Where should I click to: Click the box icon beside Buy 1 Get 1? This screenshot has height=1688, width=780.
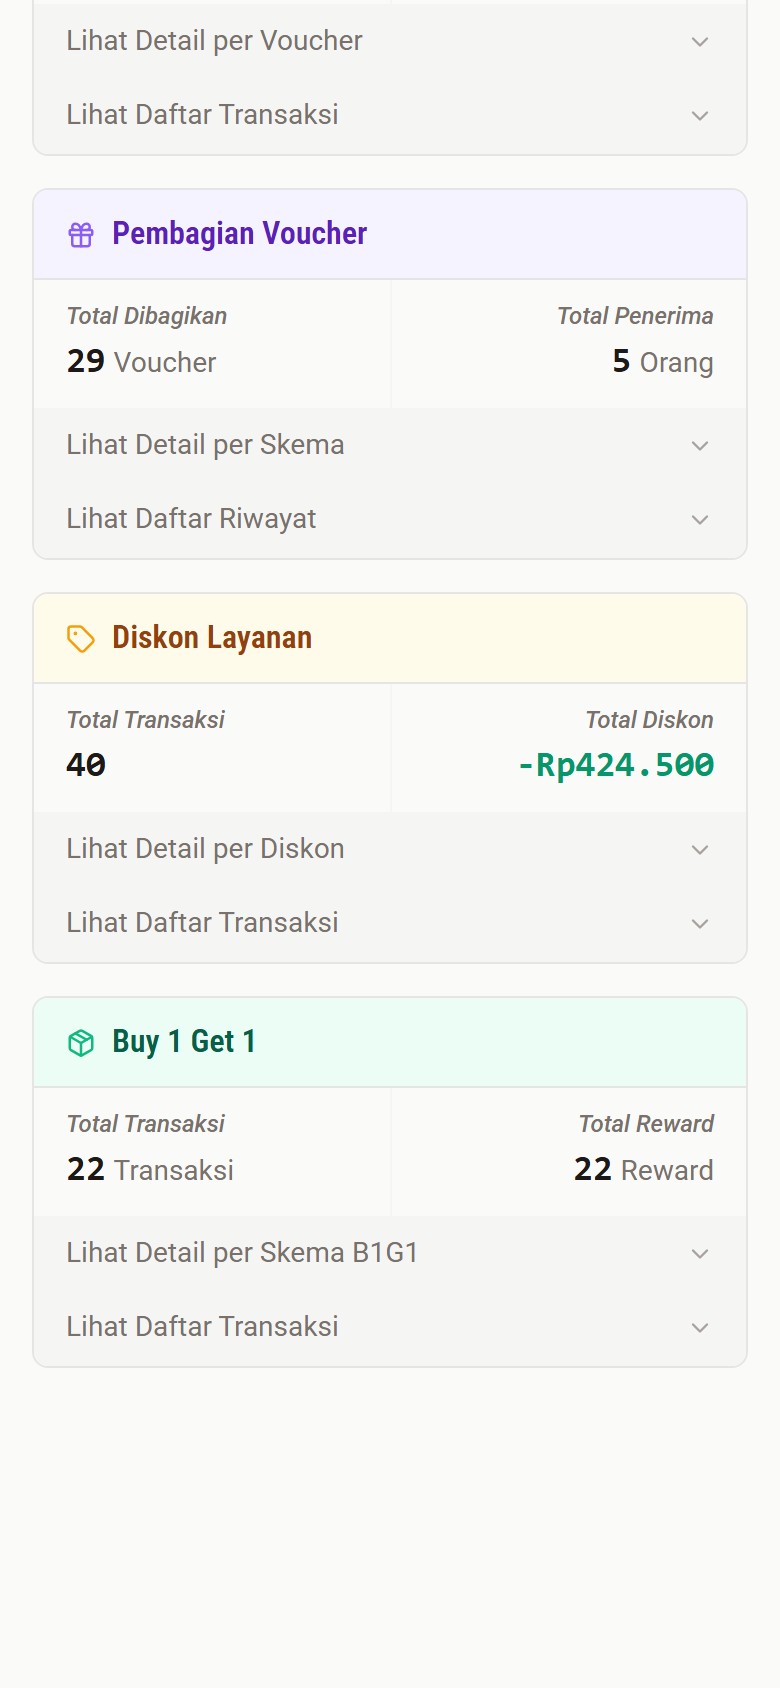click(x=81, y=1043)
